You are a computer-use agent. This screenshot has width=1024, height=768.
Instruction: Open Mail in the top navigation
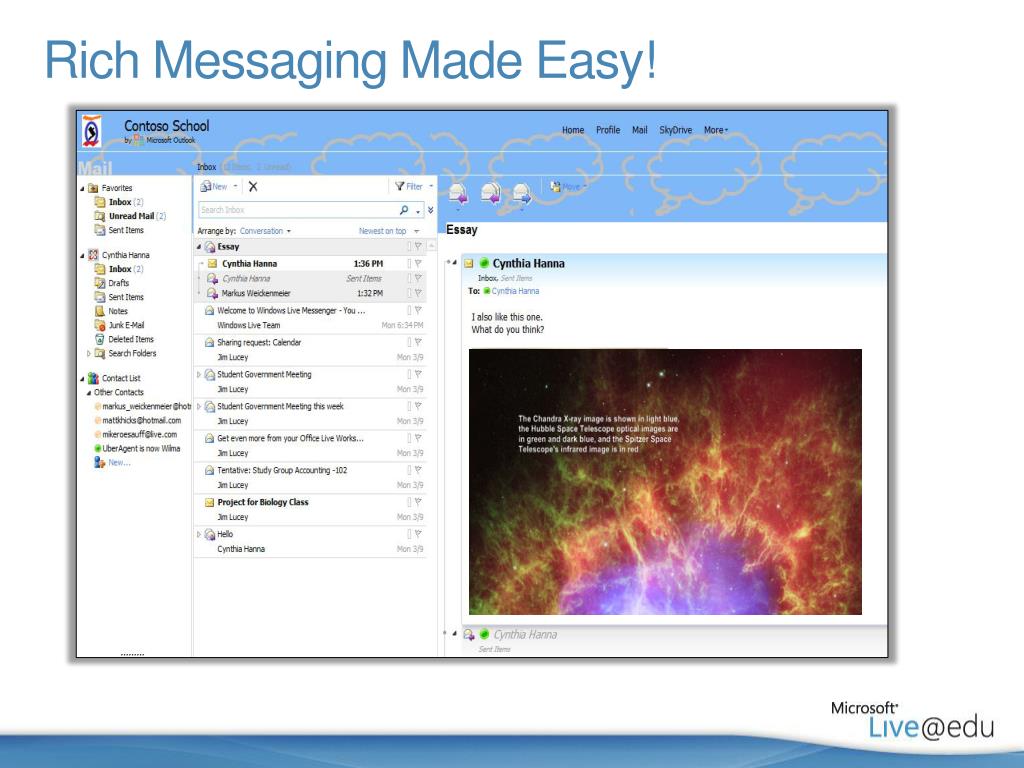pos(639,130)
